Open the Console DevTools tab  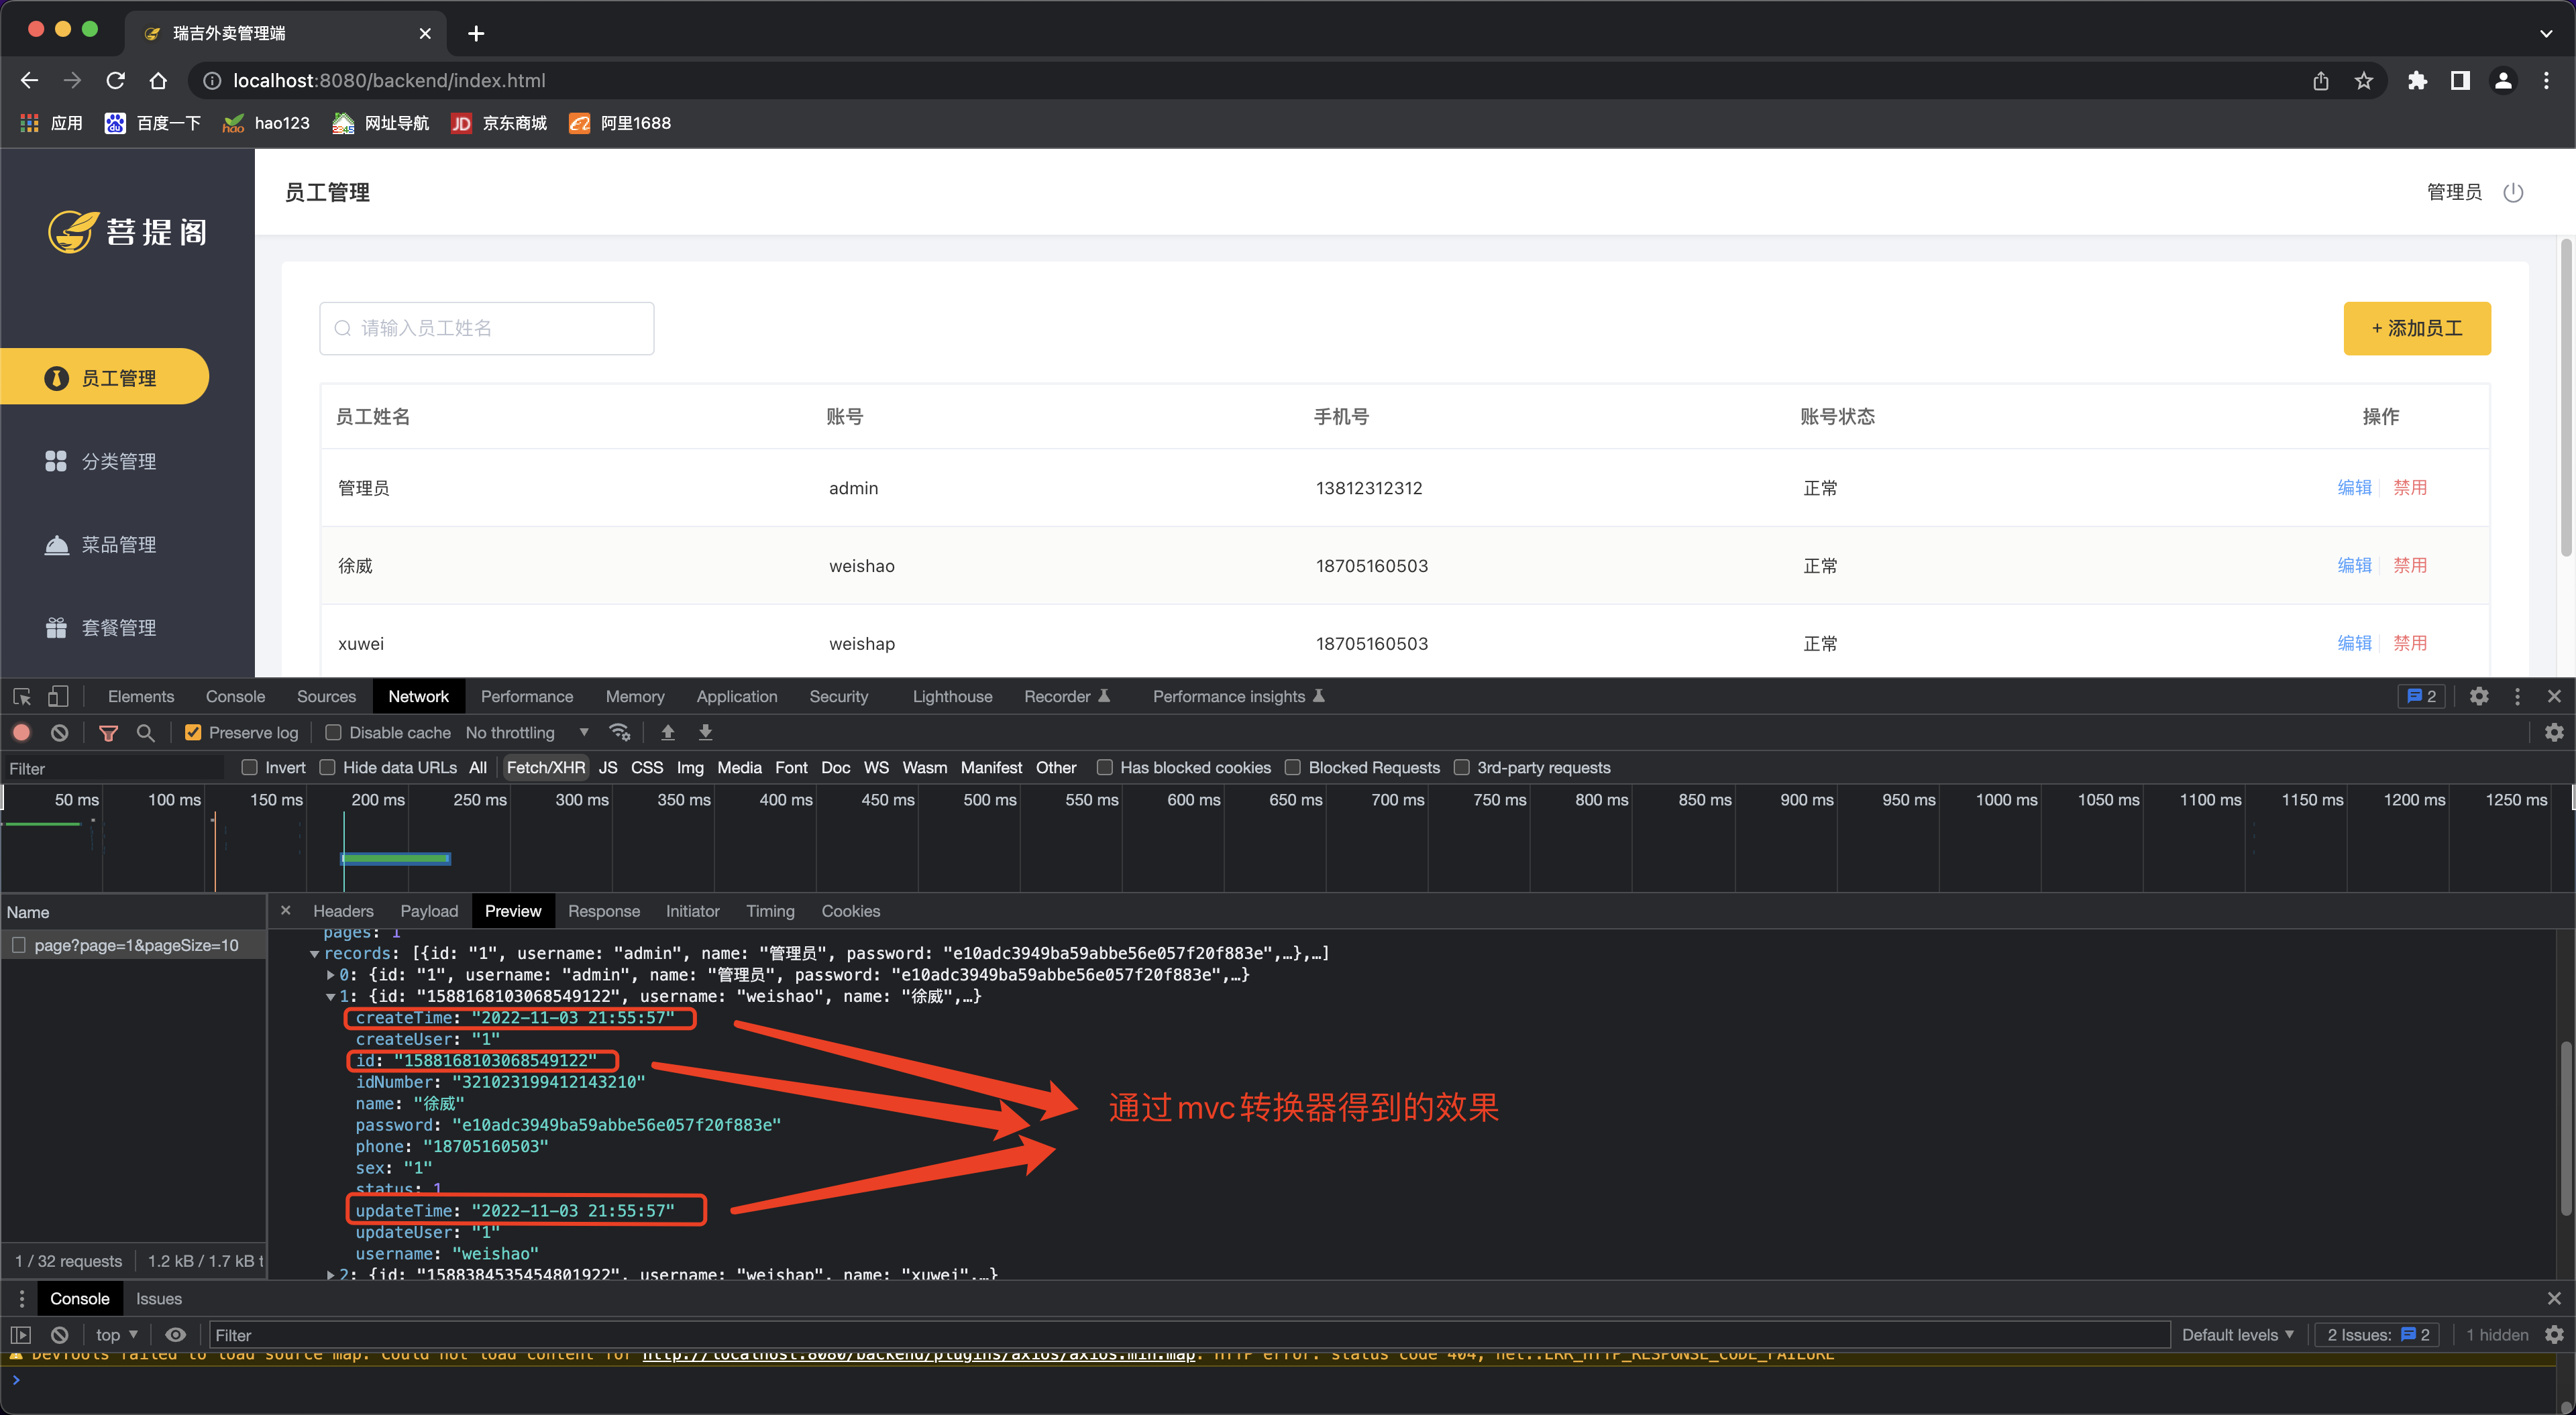coord(235,697)
